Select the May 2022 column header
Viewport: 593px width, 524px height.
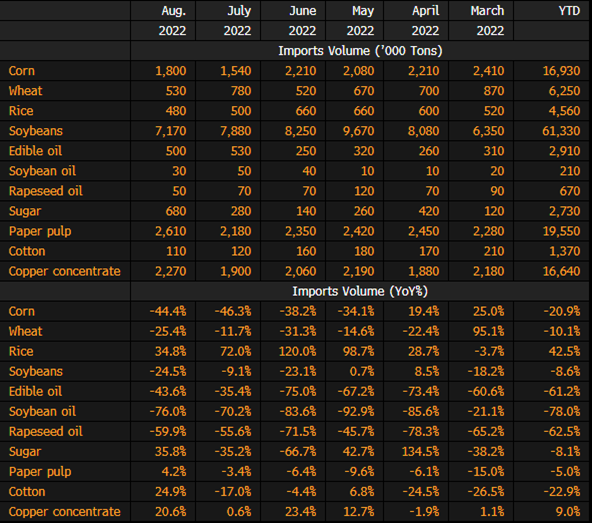[361, 20]
